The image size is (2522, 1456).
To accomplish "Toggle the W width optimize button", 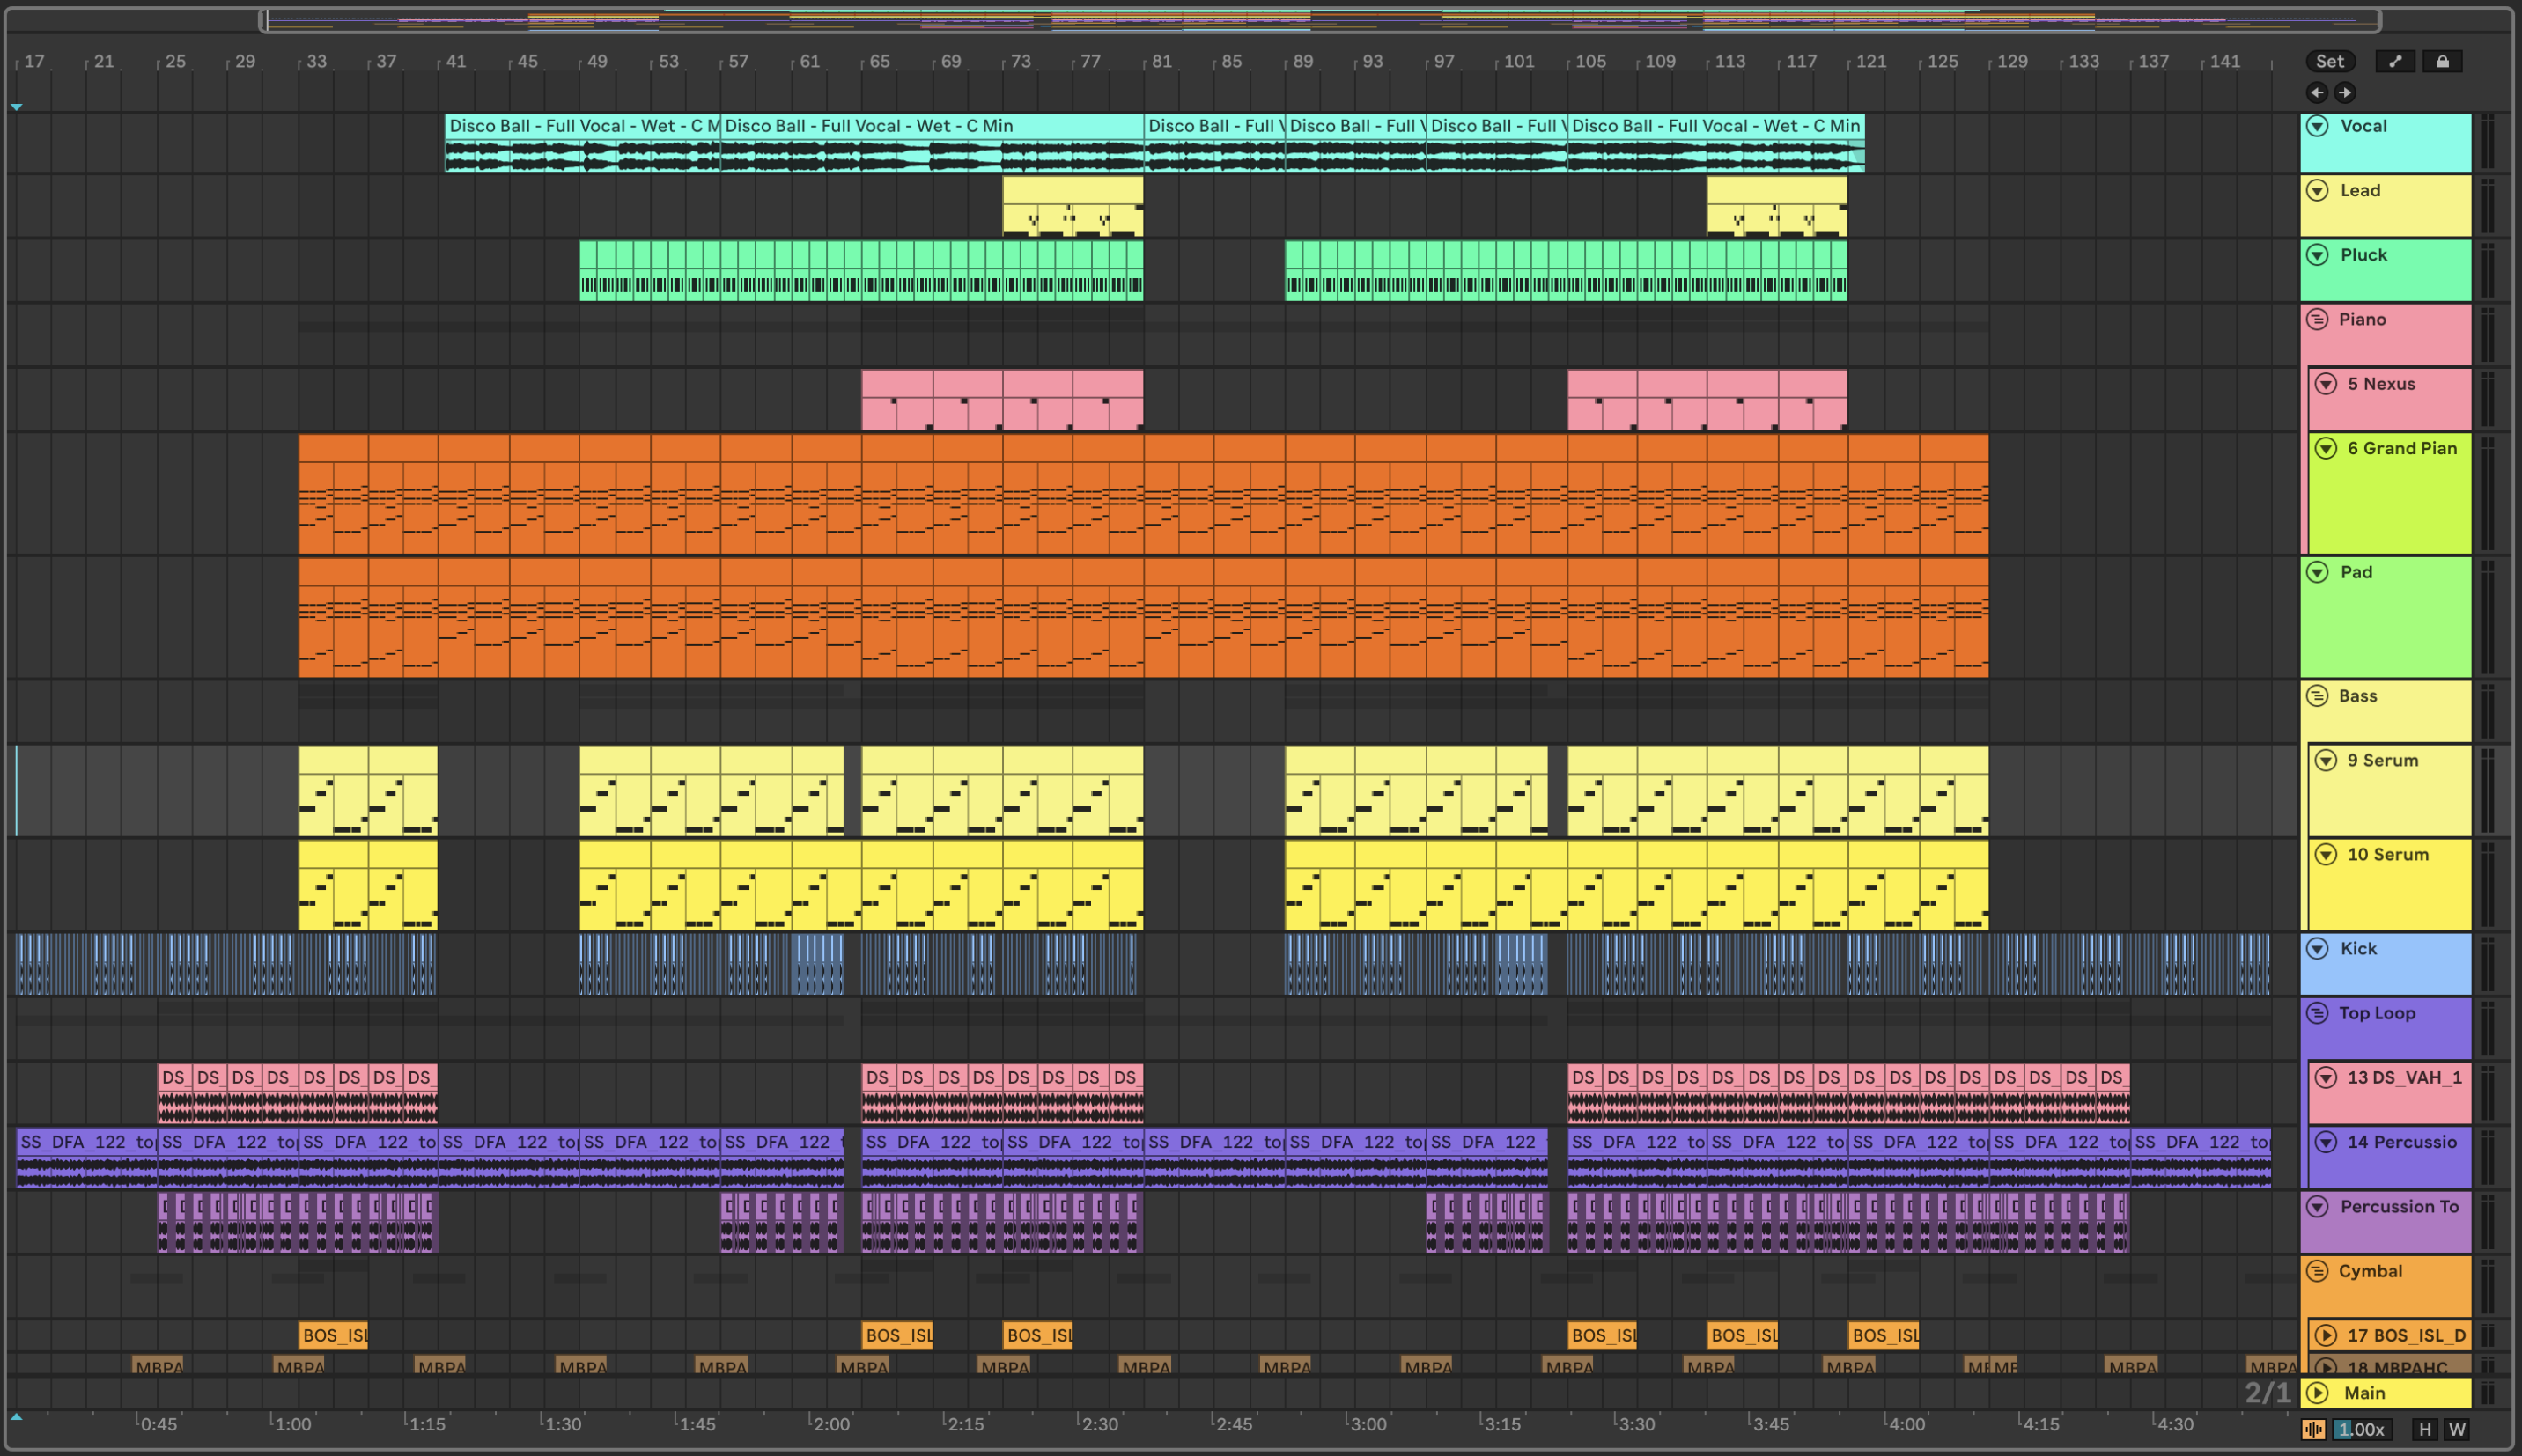I will (x=2457, y=1429).
